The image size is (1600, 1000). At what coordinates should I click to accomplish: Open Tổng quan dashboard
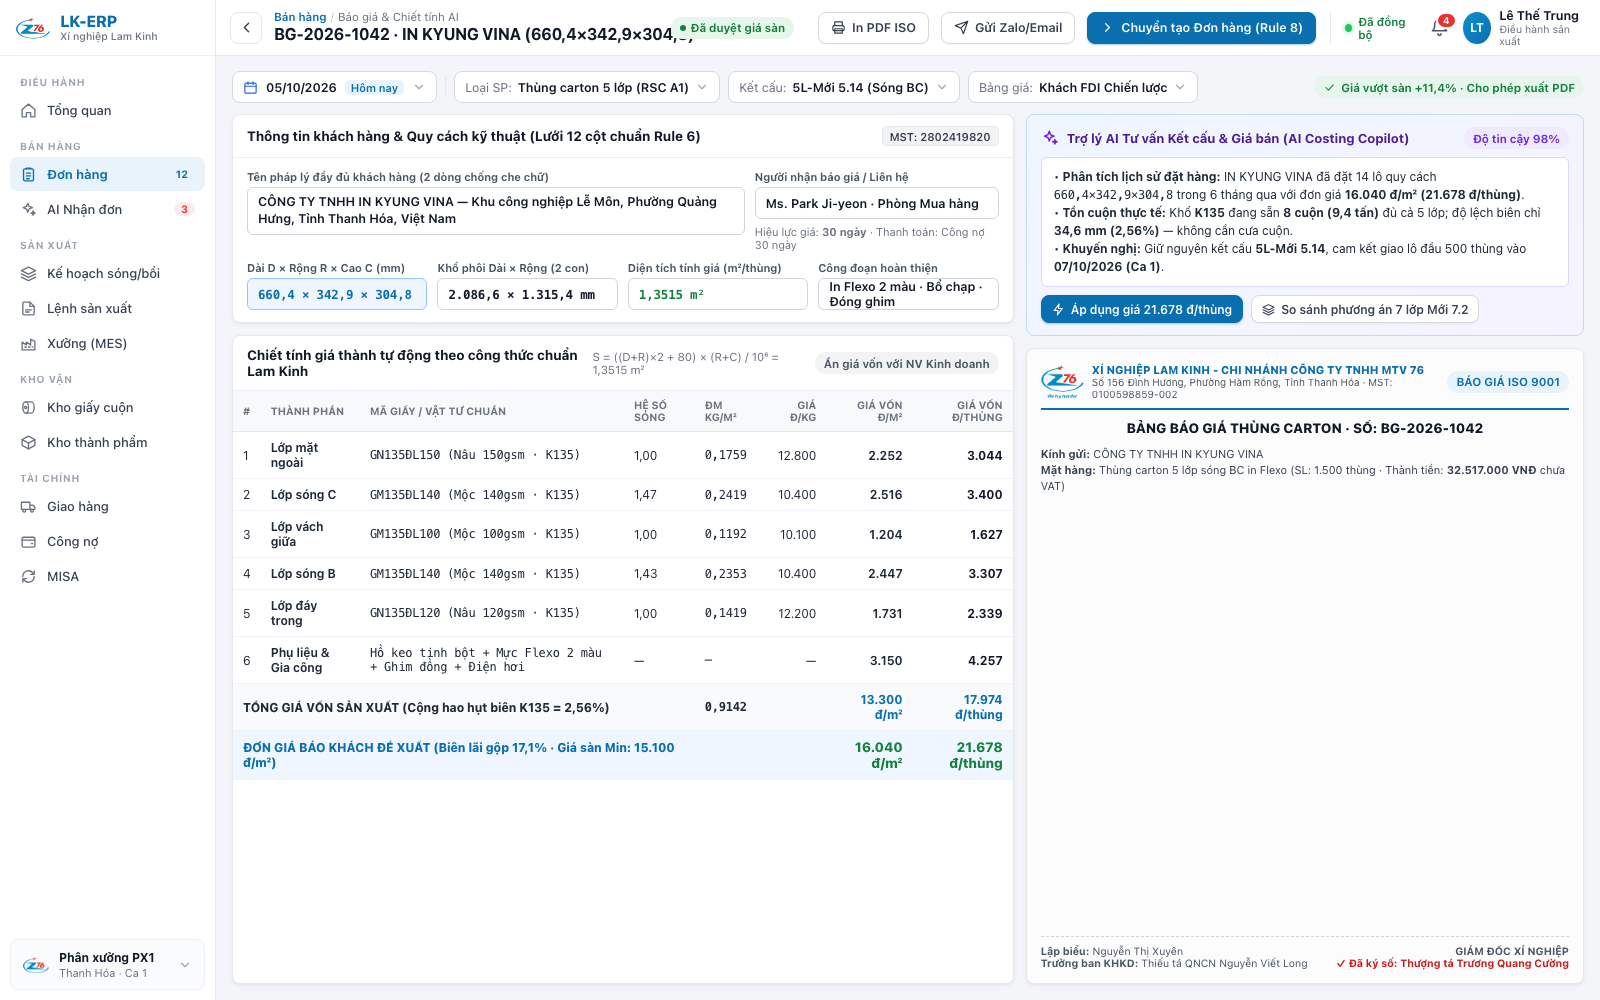click(107, 110)
